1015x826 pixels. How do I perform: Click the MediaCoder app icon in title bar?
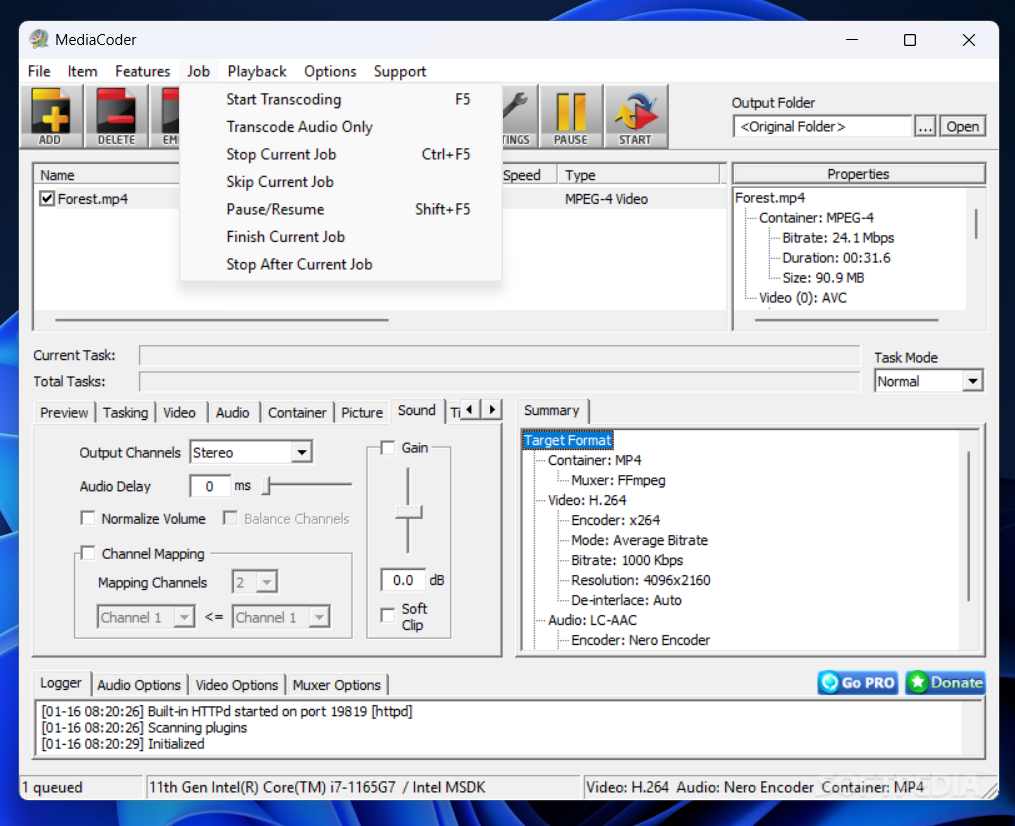(x=39, y=39)
